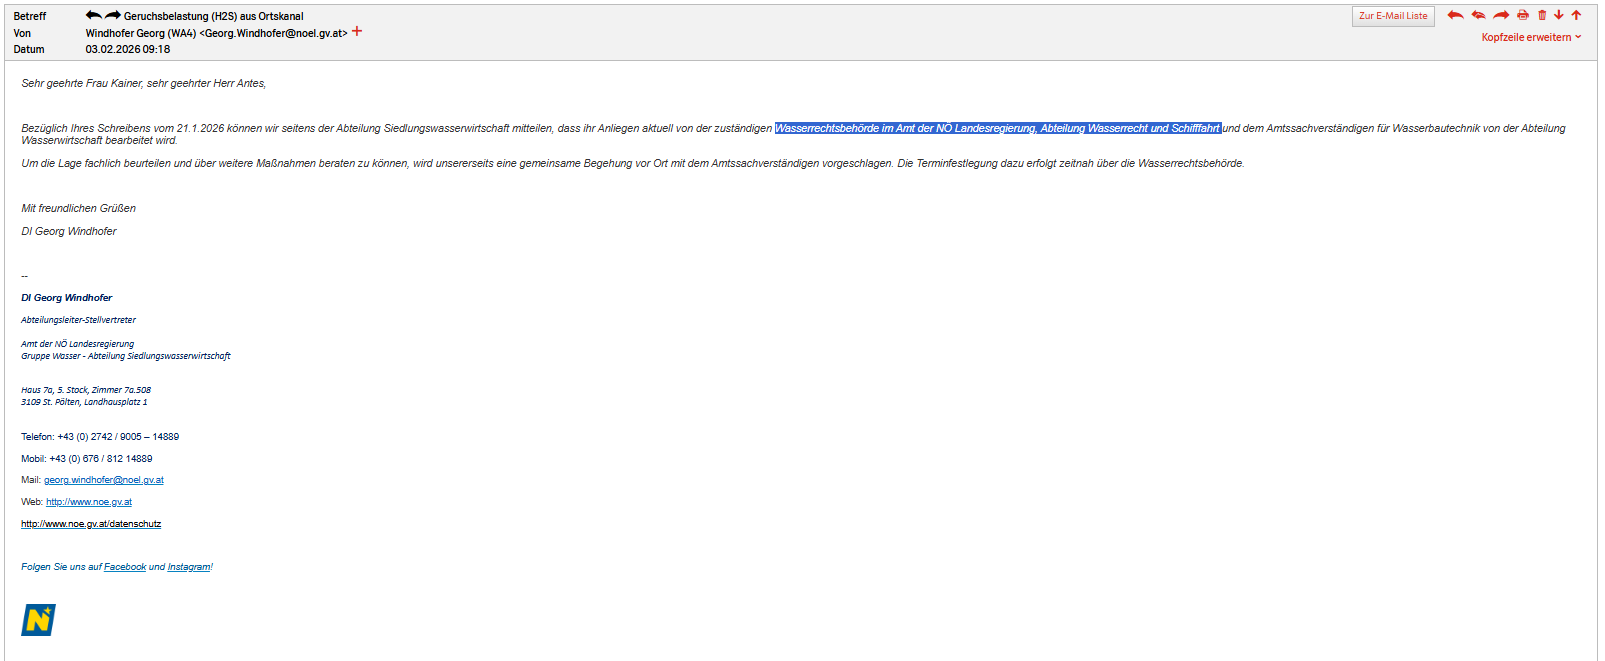Add sender to contacts via red plus
Image resolution: width=1605 pixels, height=661 pixels.
point(357,32)
